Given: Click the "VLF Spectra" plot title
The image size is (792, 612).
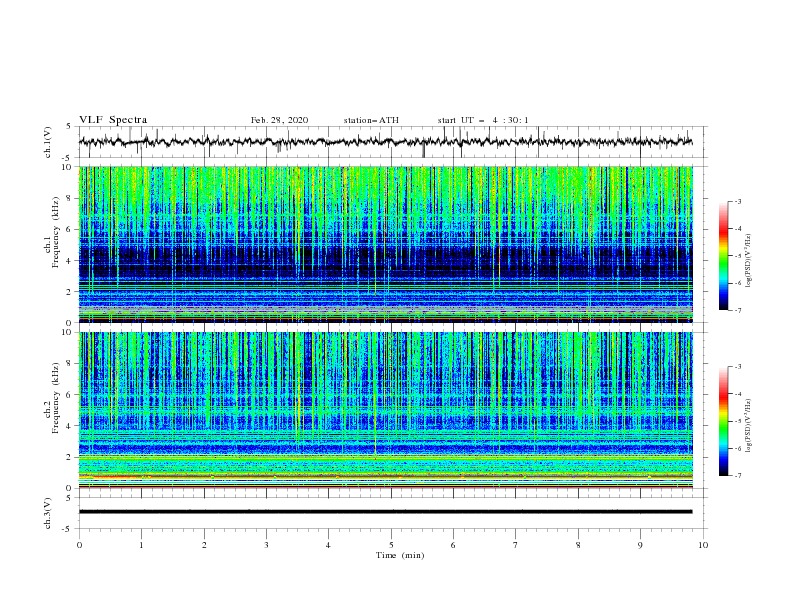Looking at the screenshot, I should coord(113,120).
